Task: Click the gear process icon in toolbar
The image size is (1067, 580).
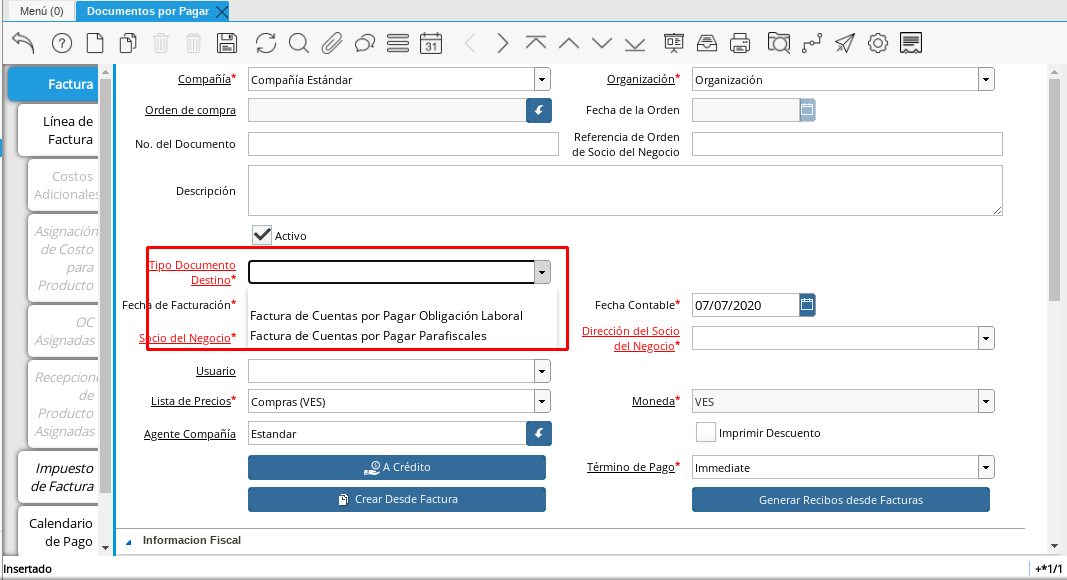Action: 878,44
